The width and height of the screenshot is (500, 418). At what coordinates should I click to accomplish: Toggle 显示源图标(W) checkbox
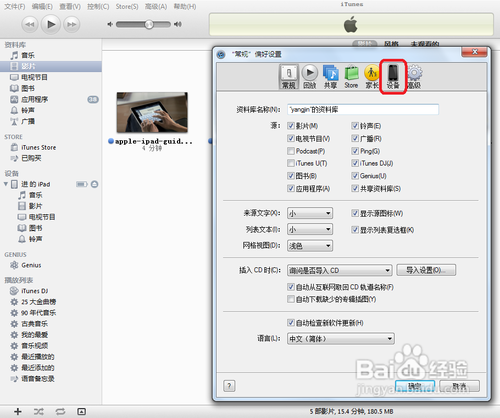click(355, 213)
